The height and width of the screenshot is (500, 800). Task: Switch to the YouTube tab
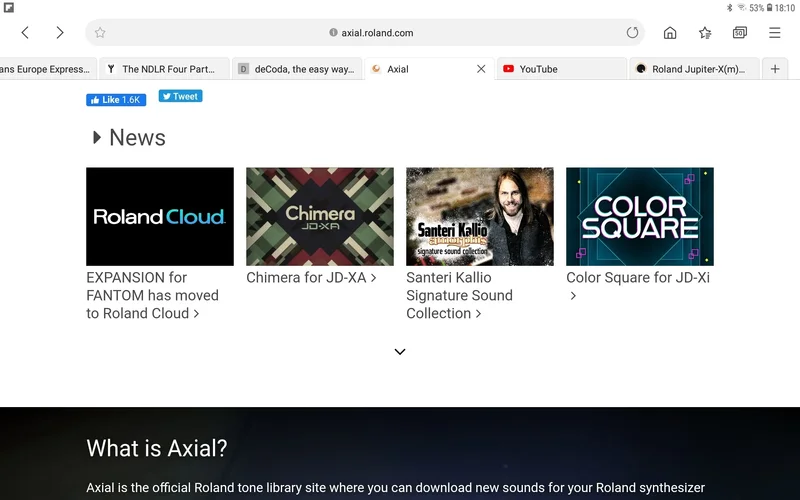[560, 69]
